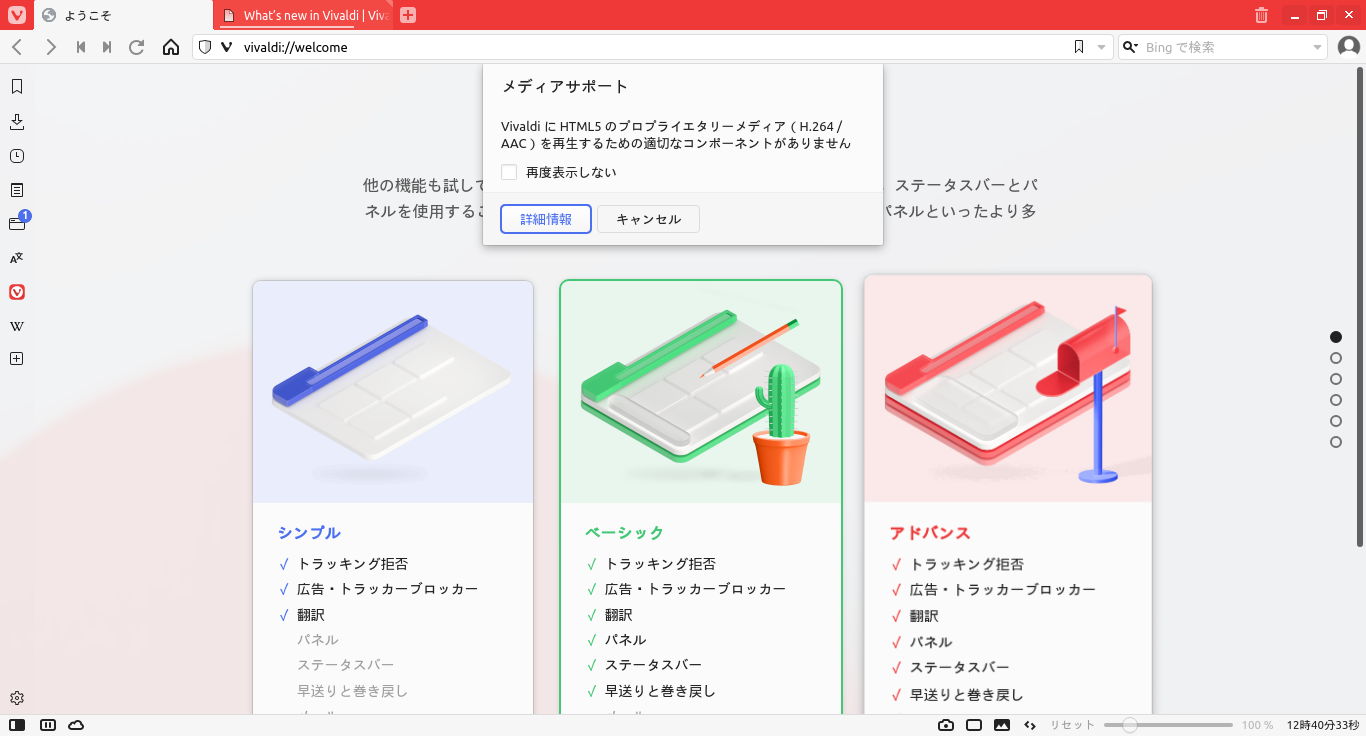This screenshot has height=736, width=1366.
Task: Capture page with camera icon
Action: tap(946, 725)
